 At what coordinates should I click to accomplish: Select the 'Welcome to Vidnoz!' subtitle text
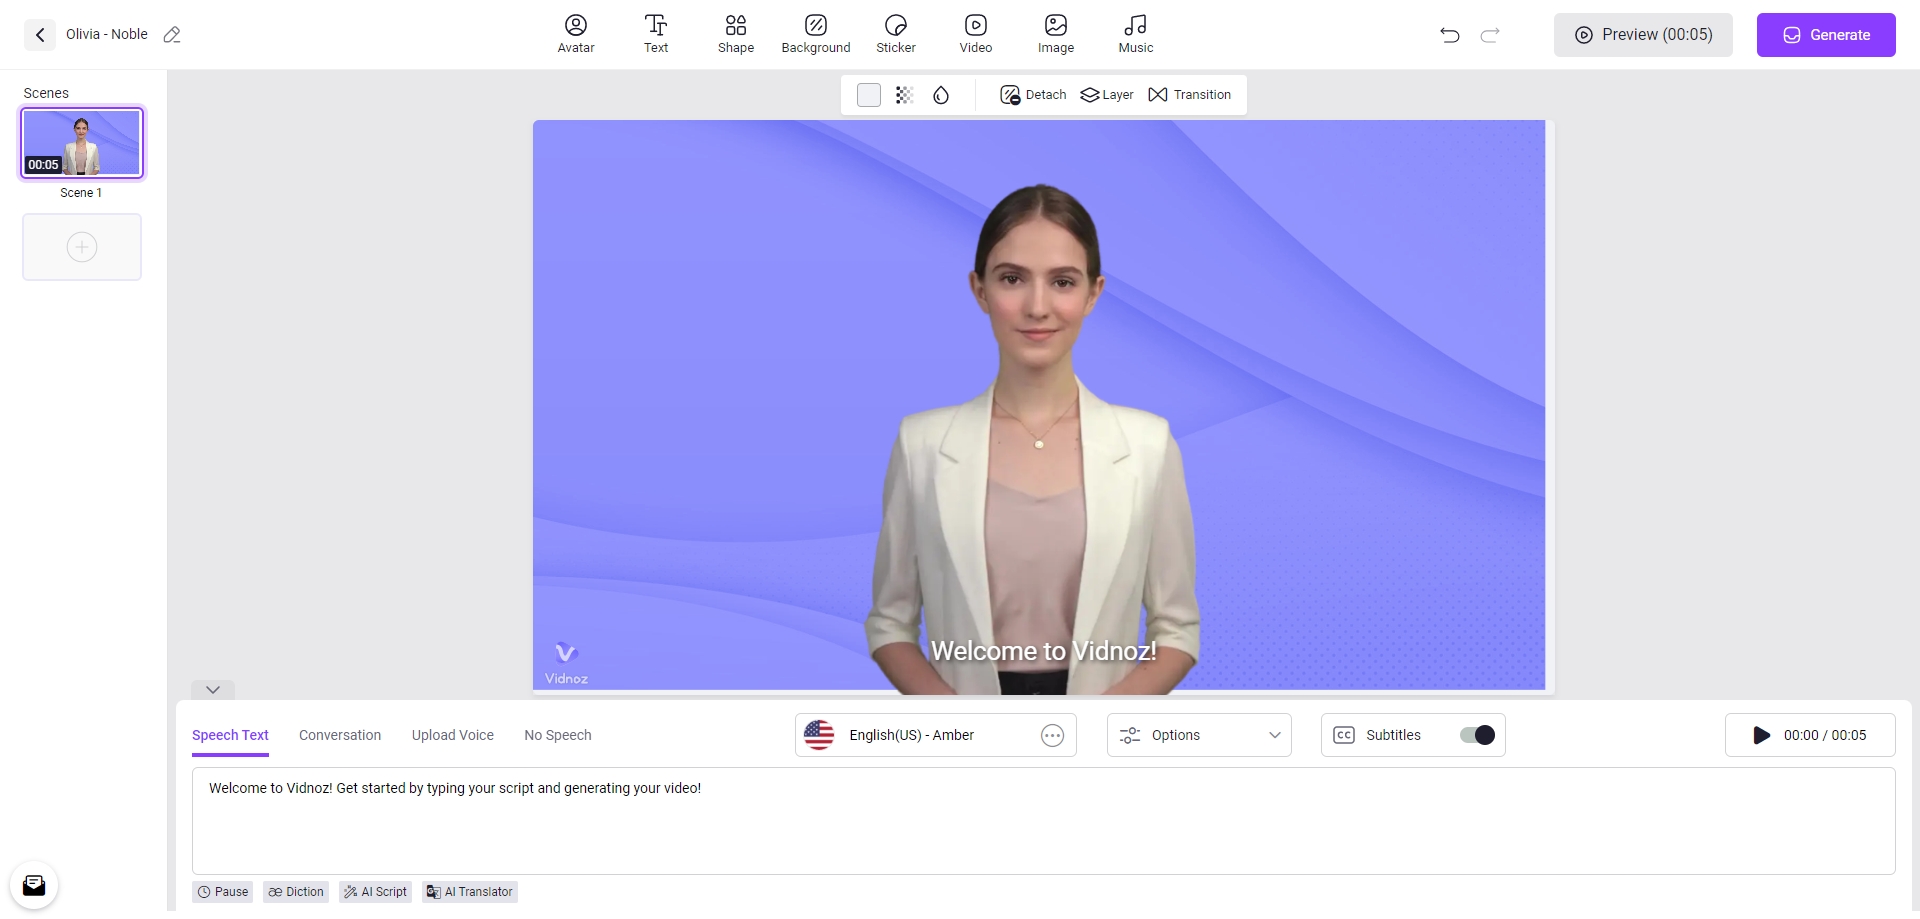[1043, 651]
